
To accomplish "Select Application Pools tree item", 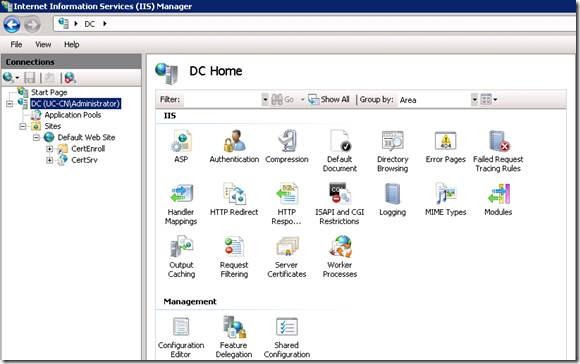I will coord(72,115).
